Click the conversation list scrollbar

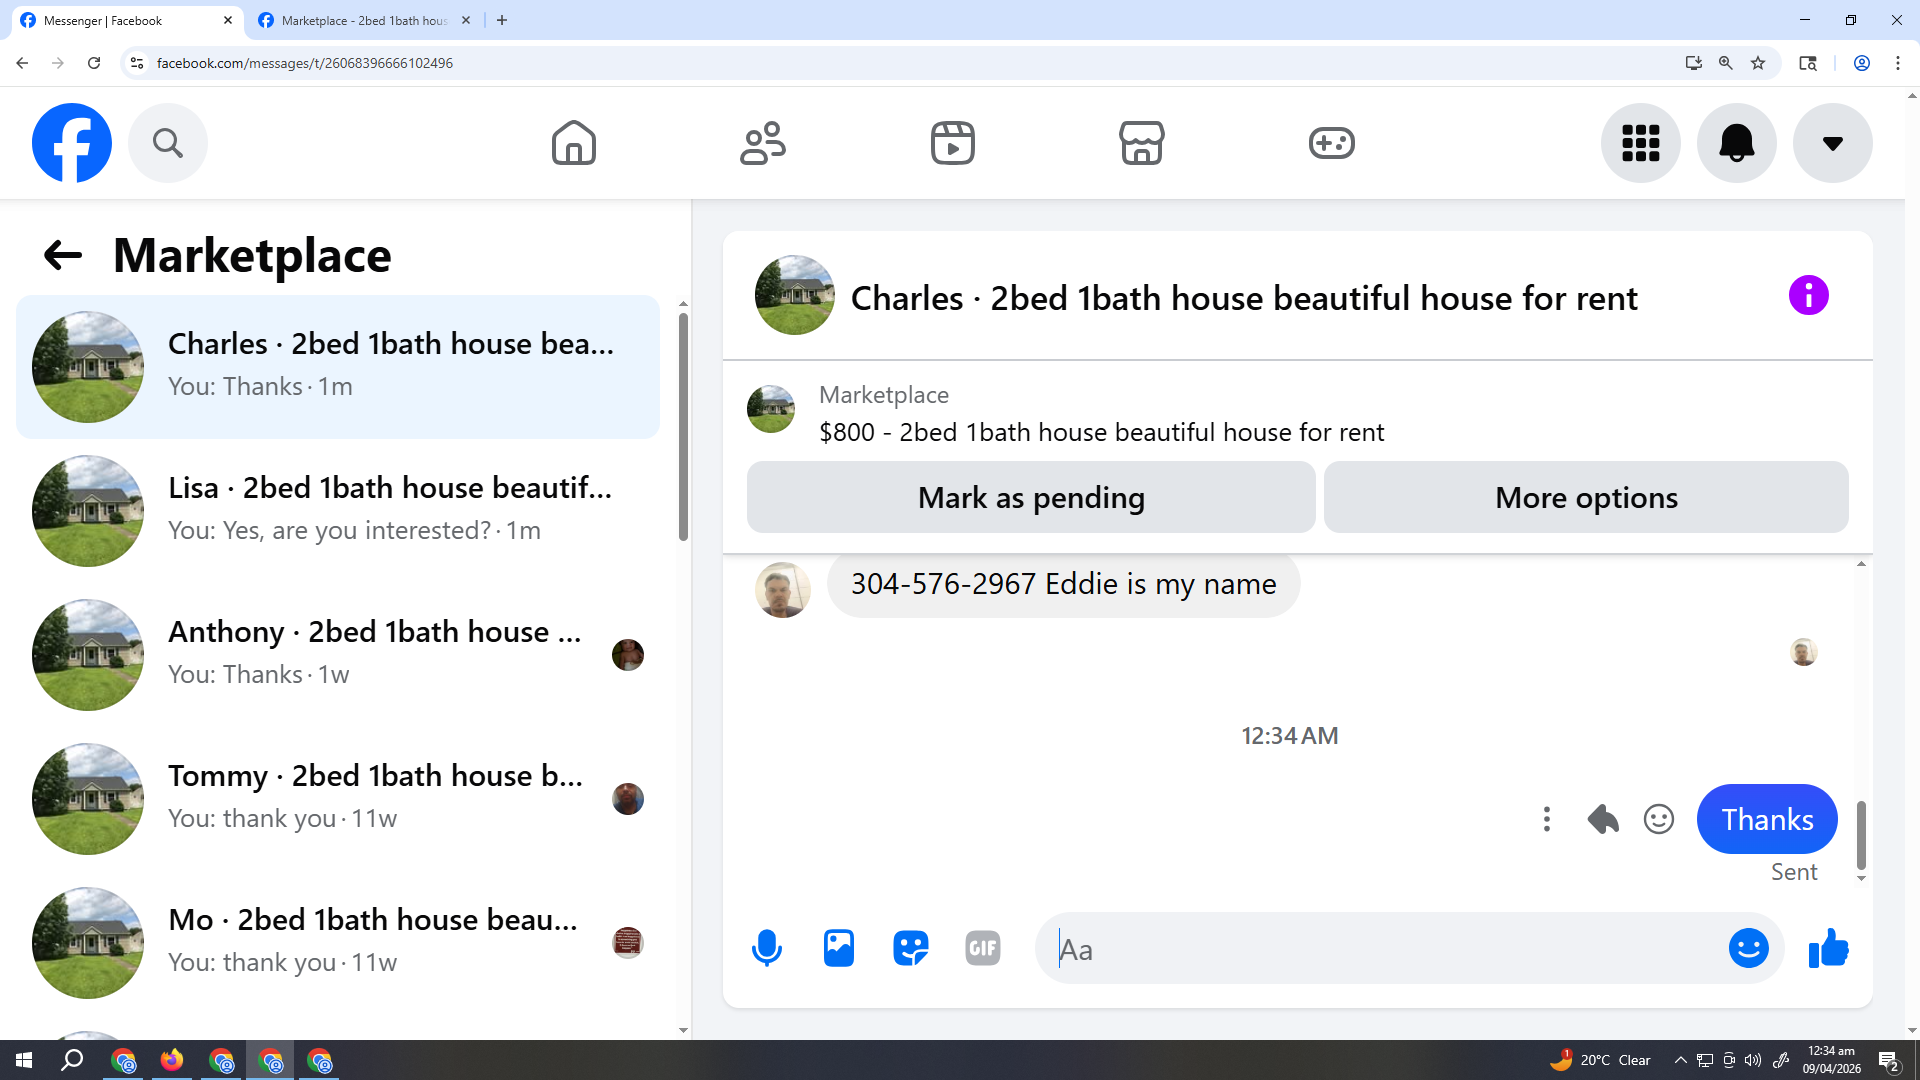pyautogui.click(x=683, y=427)
